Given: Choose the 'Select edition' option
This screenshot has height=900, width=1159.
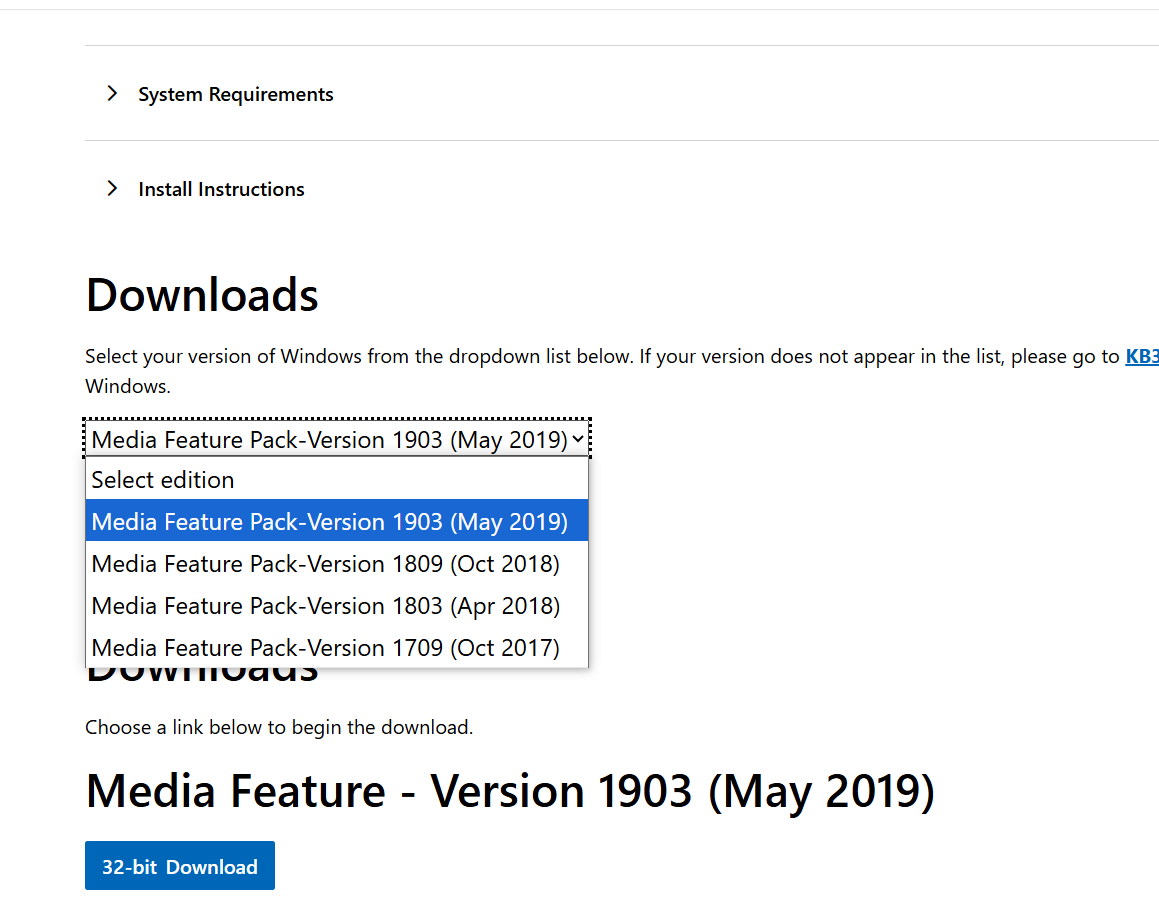Looking at the screenshot, I should [x=337, y=480].
